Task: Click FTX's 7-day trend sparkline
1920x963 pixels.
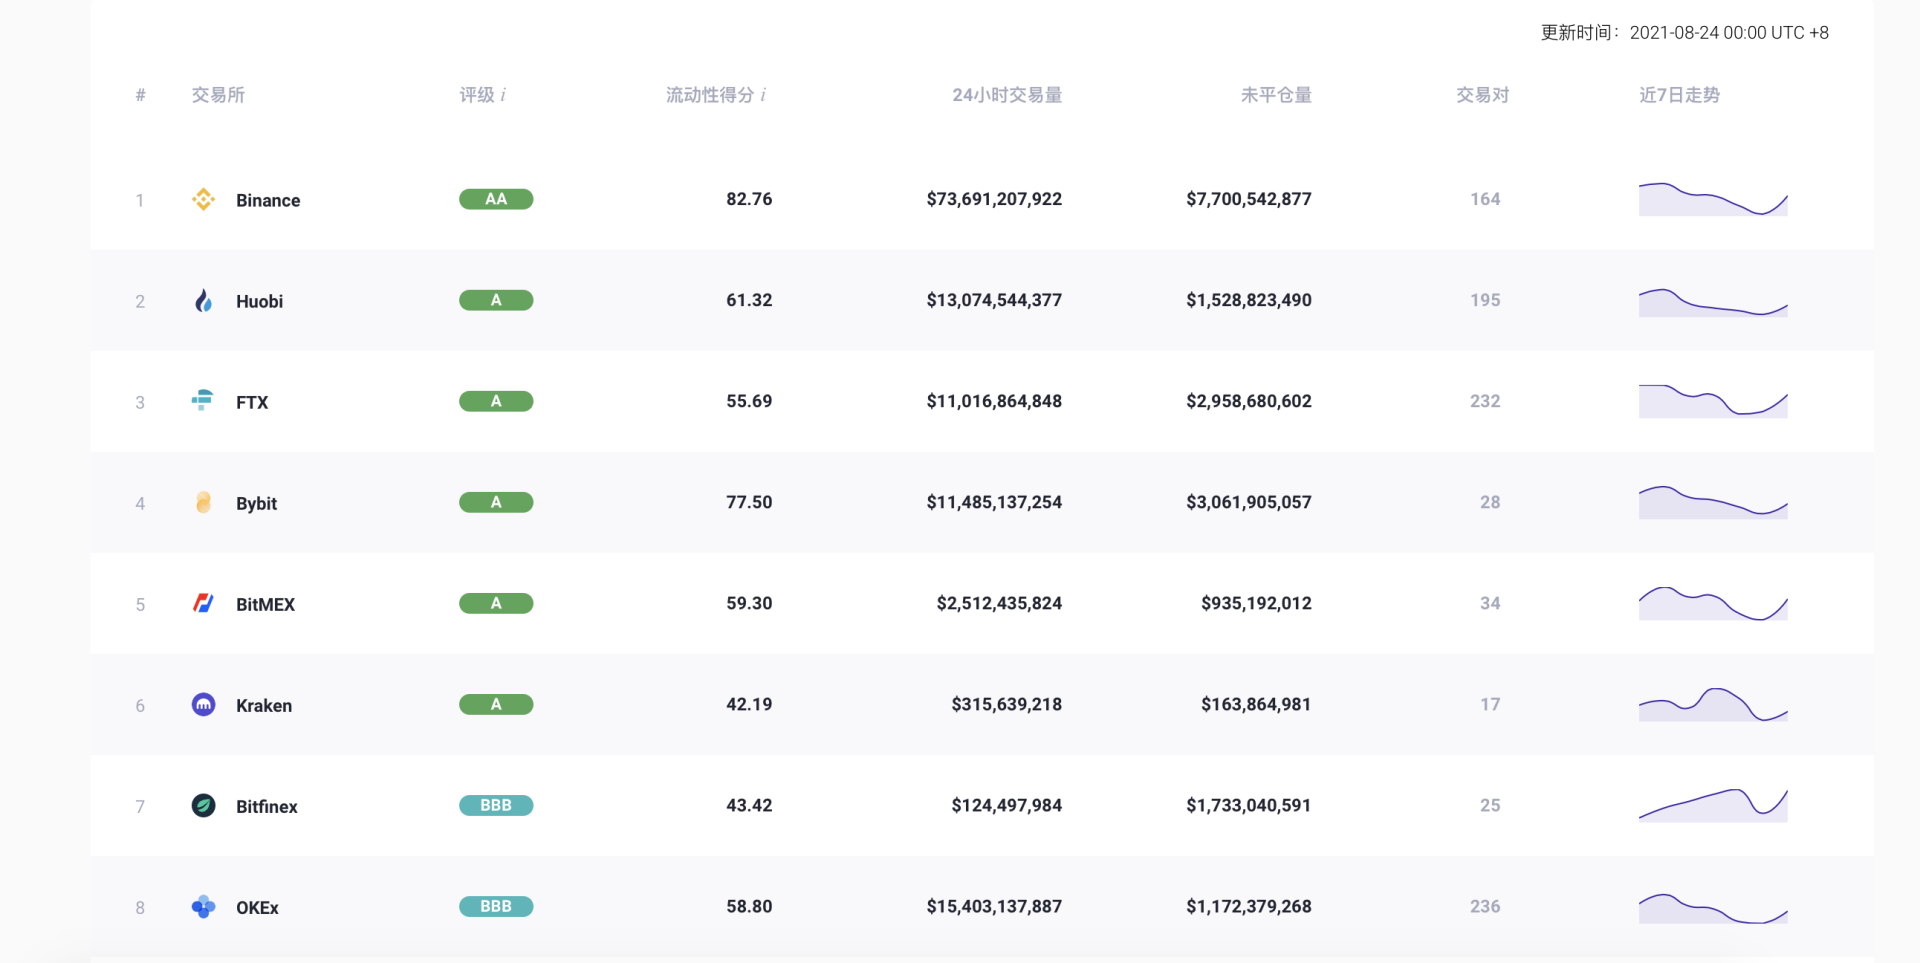Action: pos(1713,401)
